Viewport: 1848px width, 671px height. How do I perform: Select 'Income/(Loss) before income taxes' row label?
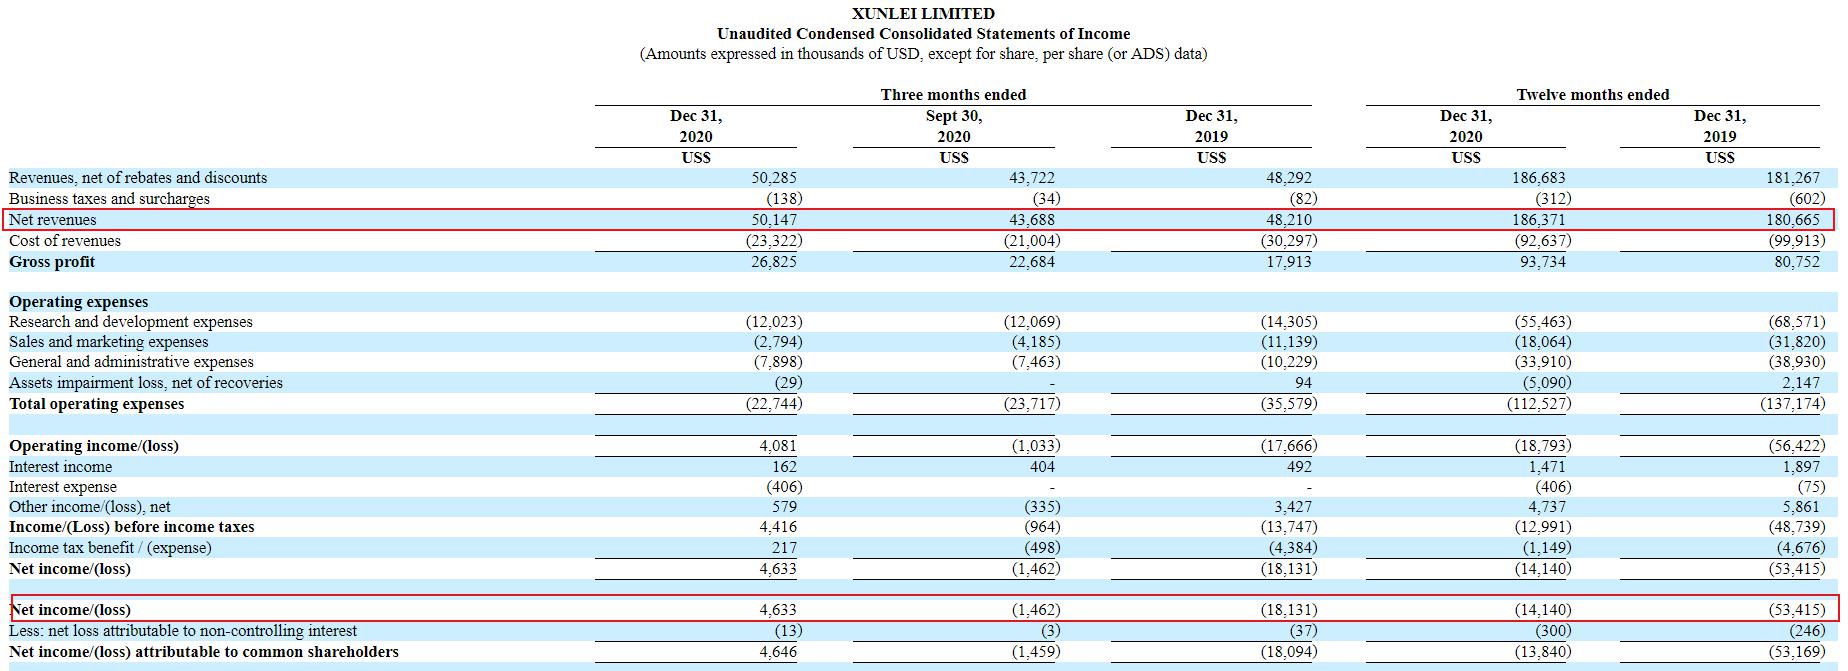(132, 527)
